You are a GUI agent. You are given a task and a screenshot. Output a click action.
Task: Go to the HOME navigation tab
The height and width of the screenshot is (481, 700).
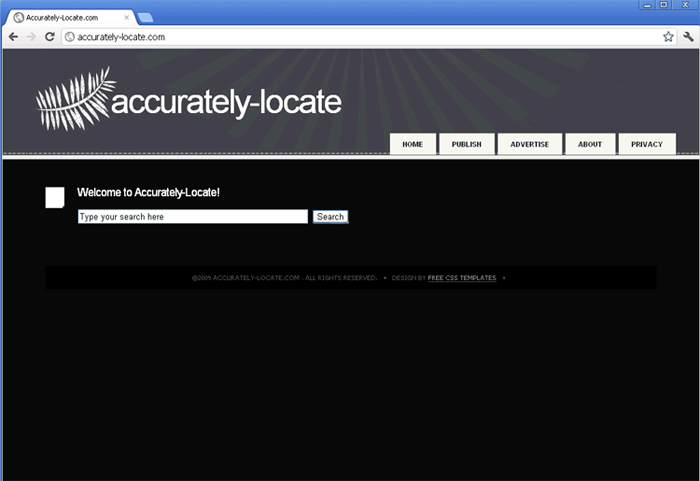[412, 144]
